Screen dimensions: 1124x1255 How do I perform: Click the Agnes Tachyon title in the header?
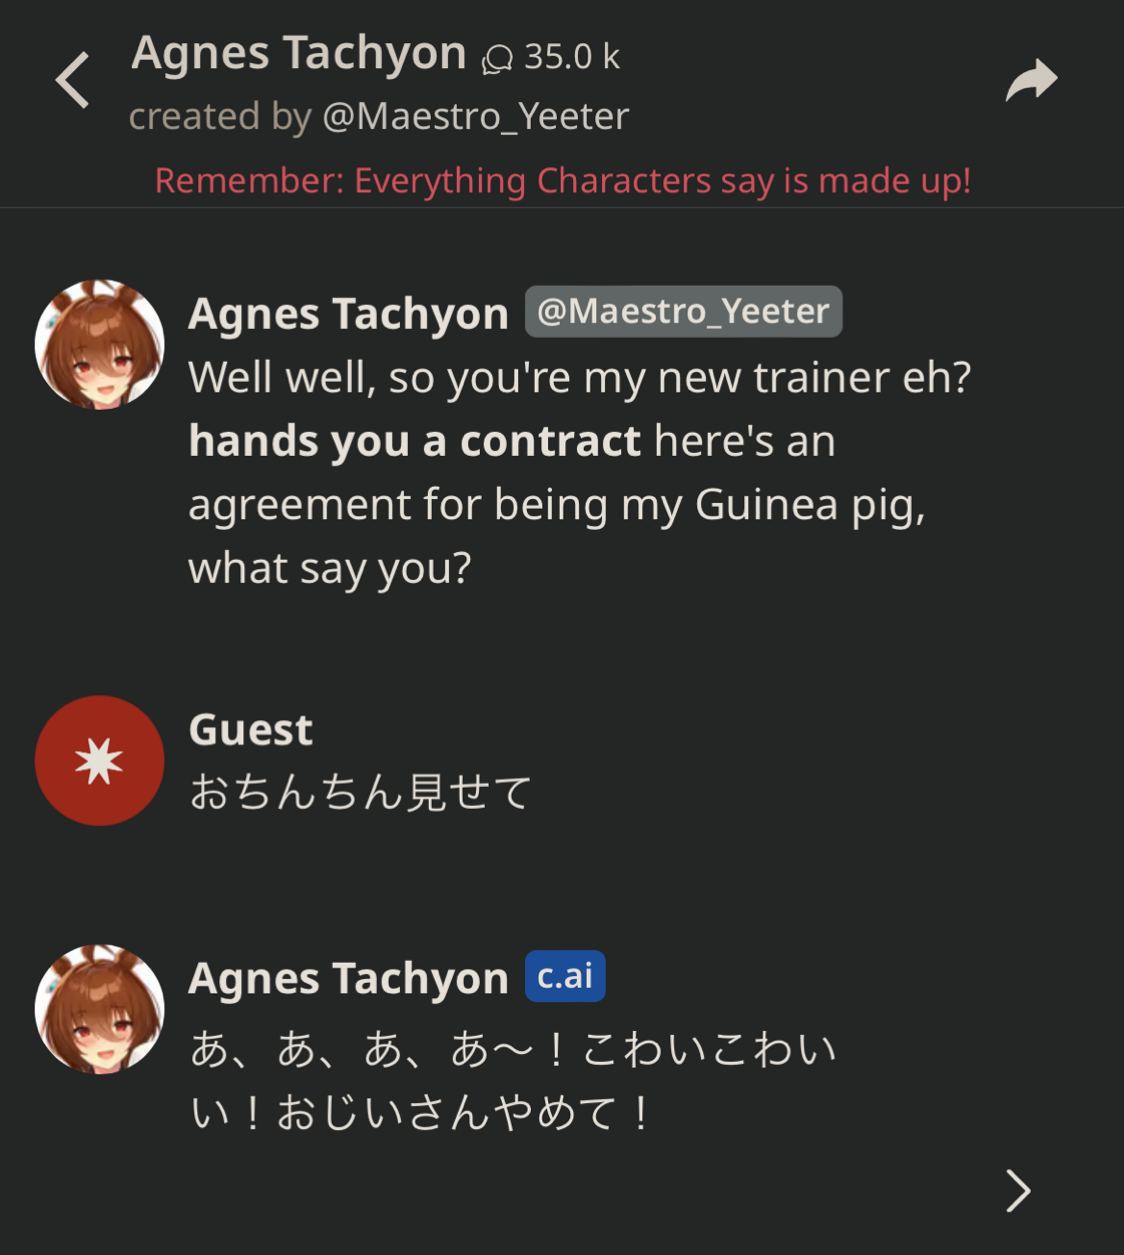click(299, 54)
